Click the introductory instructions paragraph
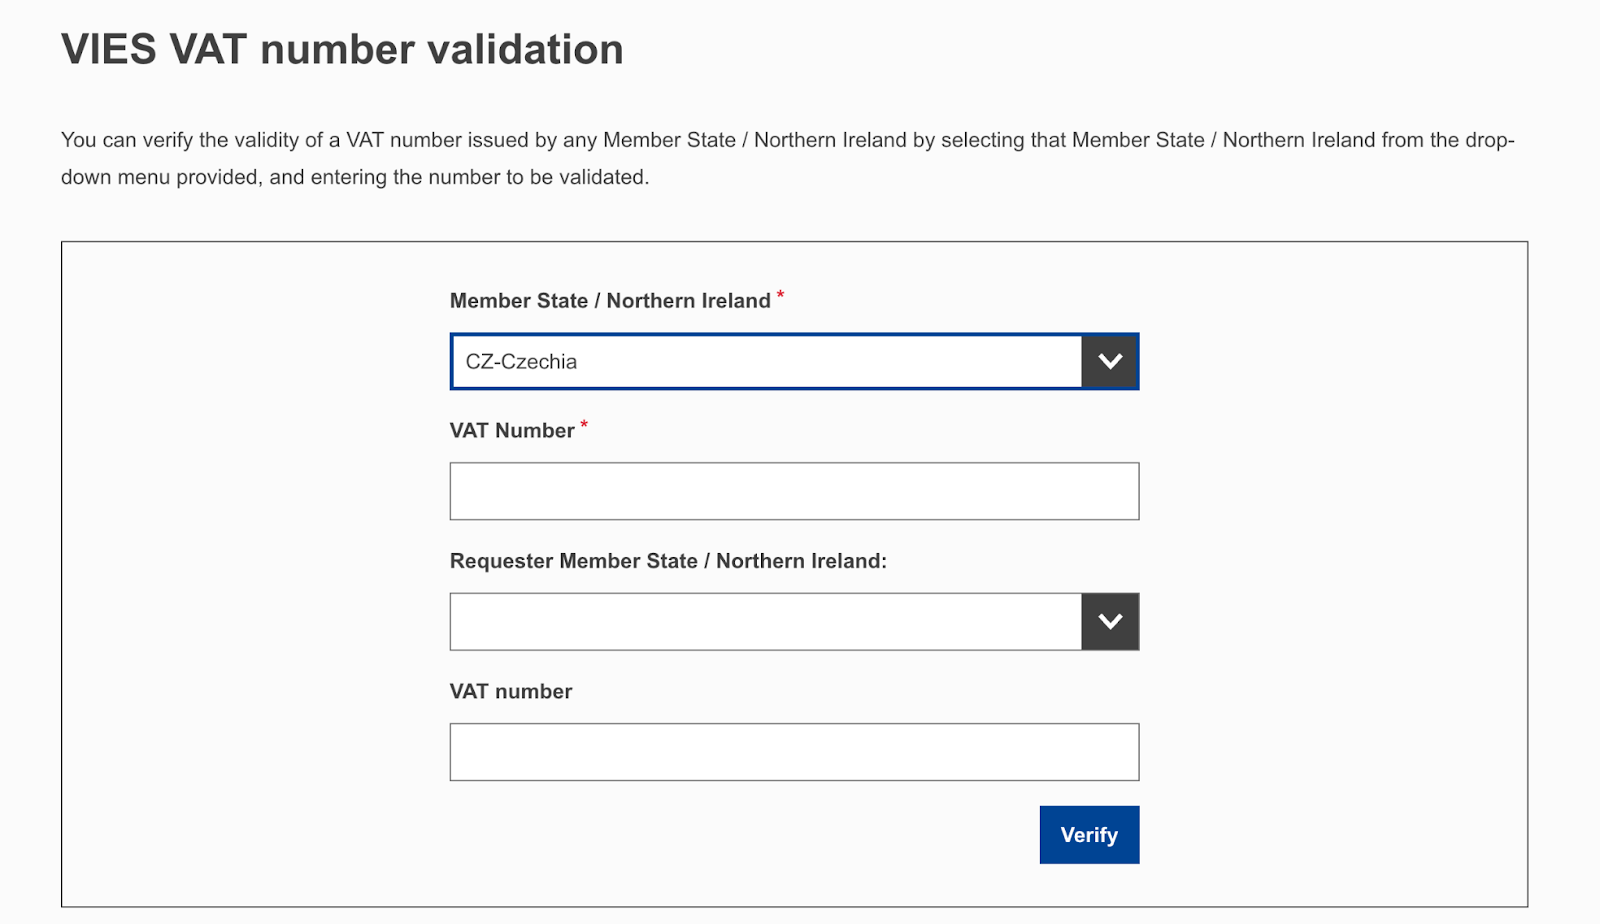1600x924 pixels. point(788,158)
